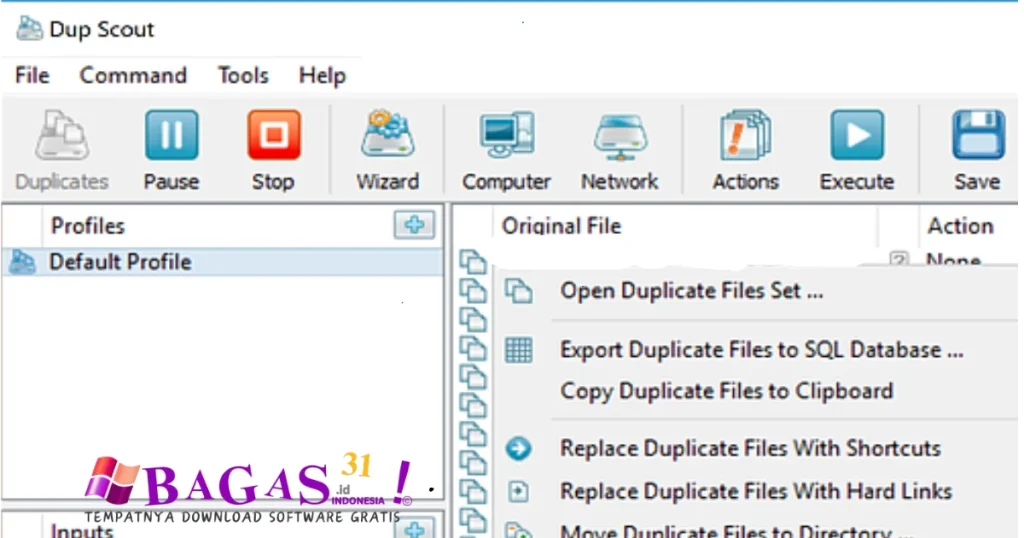Add a new profile with plus button
Viewport: 1024px width, 538px height.
414,225
